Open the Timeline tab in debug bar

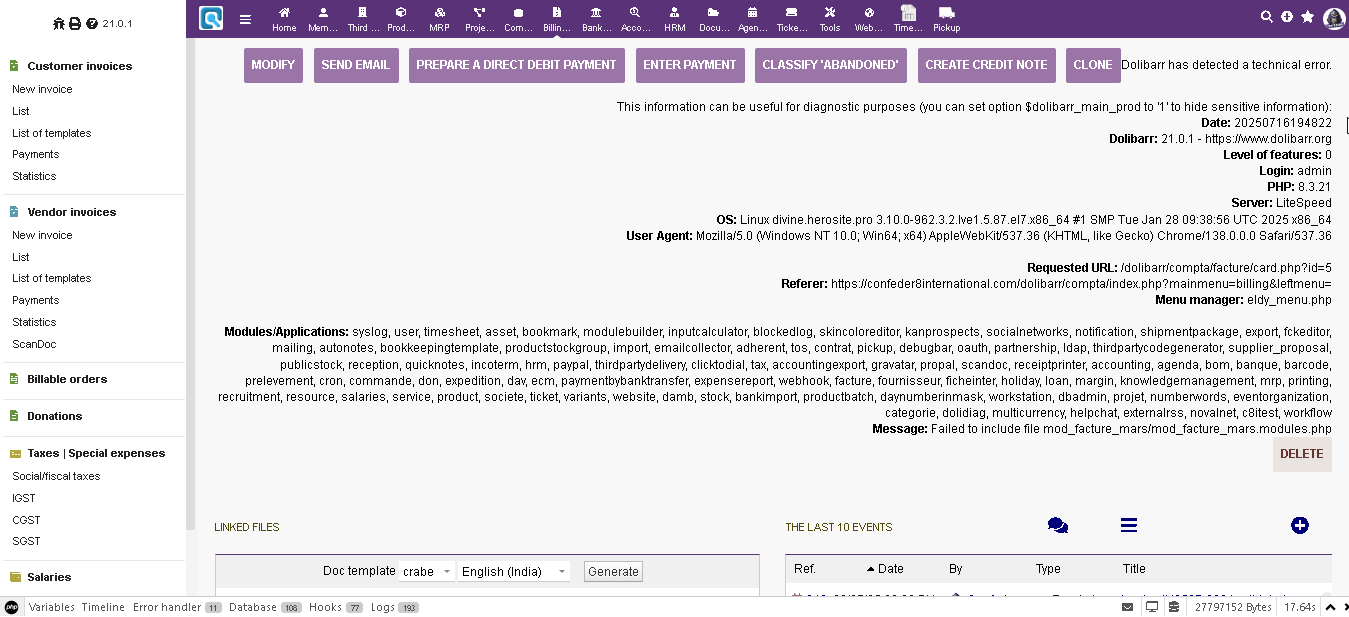pyautogui.click(x=103, y=607)
